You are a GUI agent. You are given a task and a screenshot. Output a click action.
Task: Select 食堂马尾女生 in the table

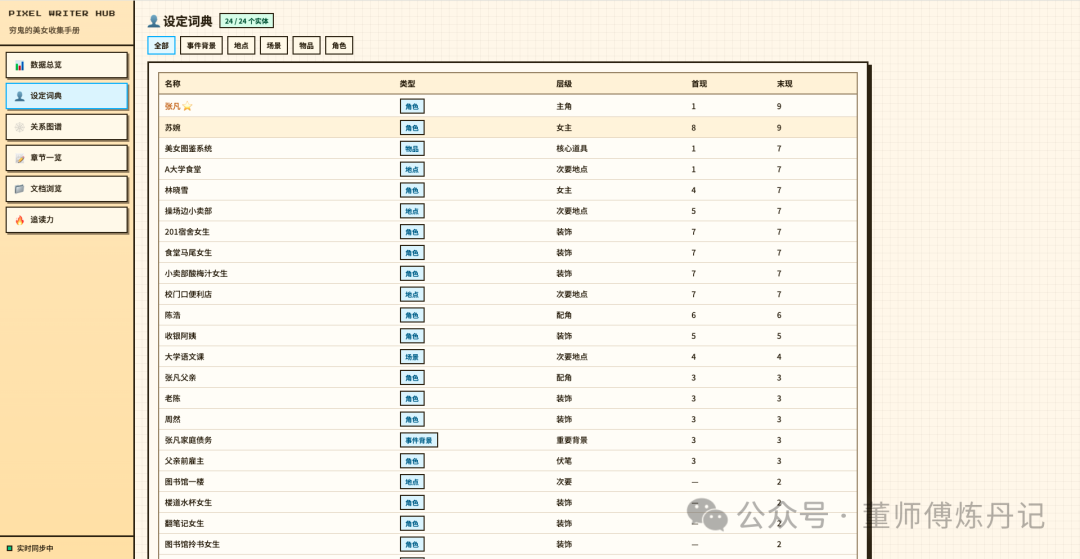pos(508,253)
